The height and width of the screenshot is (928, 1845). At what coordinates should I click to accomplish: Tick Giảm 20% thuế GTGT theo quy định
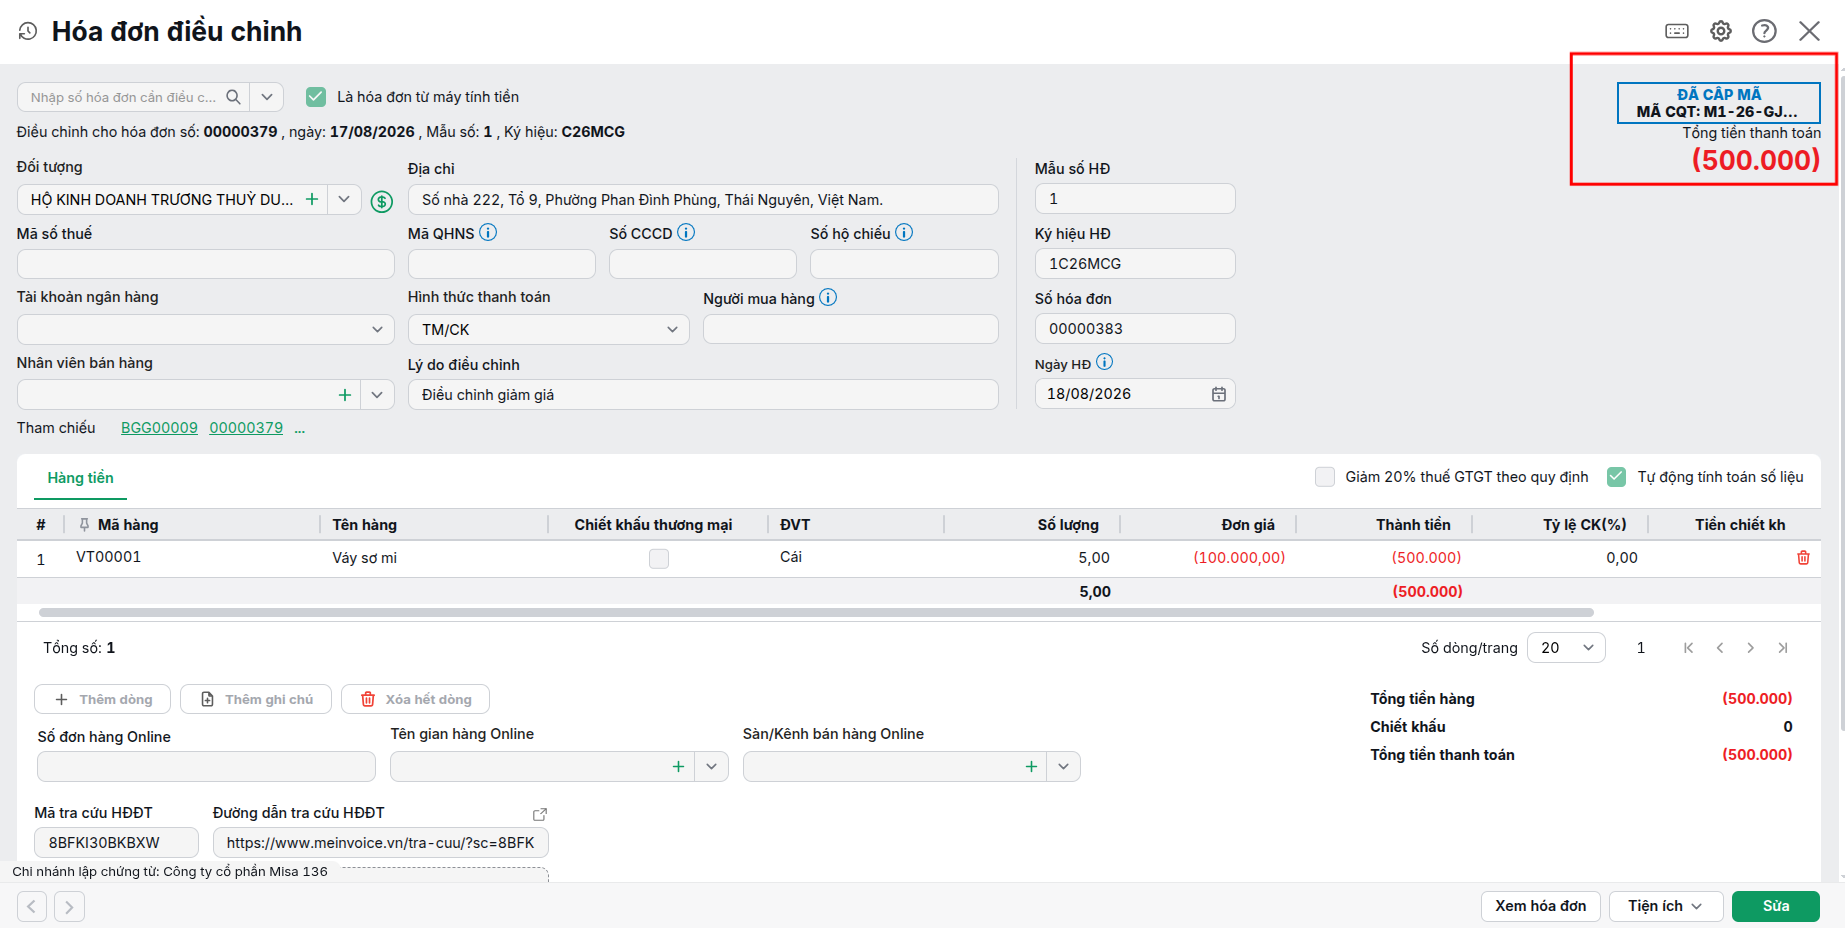coord(1325,477)
